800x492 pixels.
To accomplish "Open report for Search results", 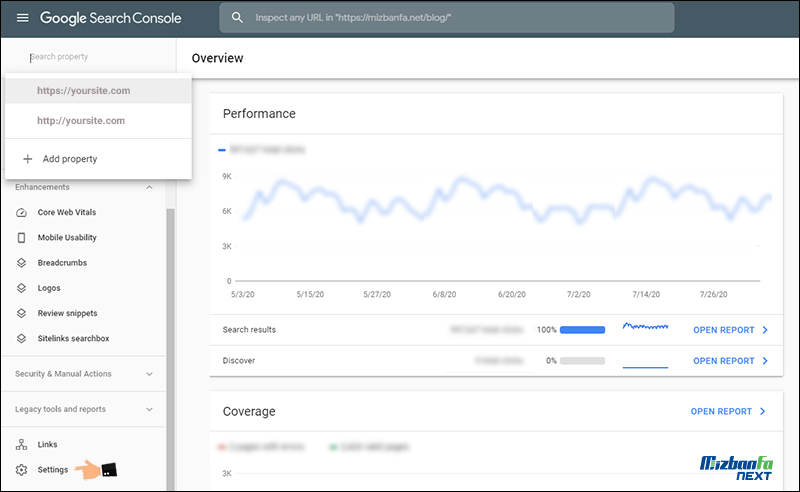I will pyautogui.click(x=723, y=330).
